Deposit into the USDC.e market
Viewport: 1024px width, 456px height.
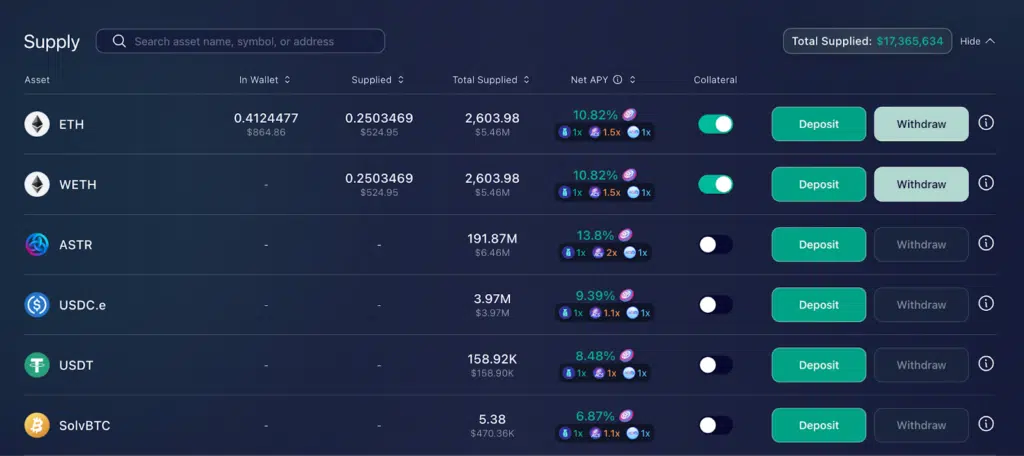(818, 304)
